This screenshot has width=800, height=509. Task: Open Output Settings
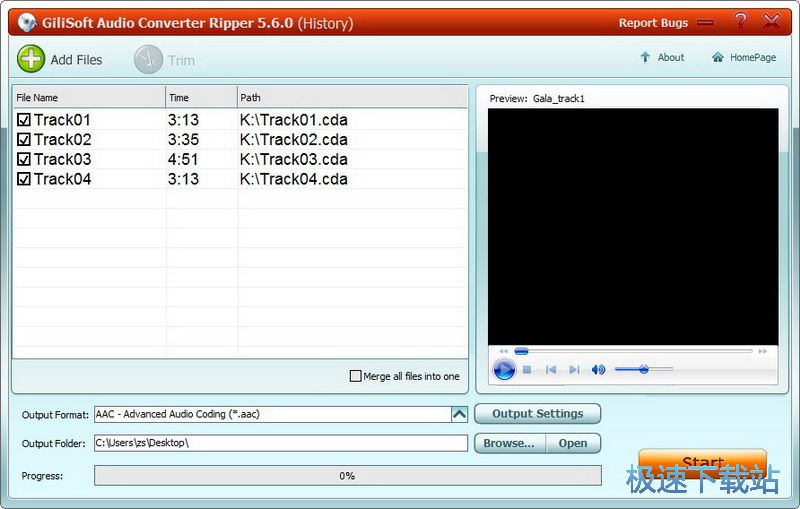[537, 414]
